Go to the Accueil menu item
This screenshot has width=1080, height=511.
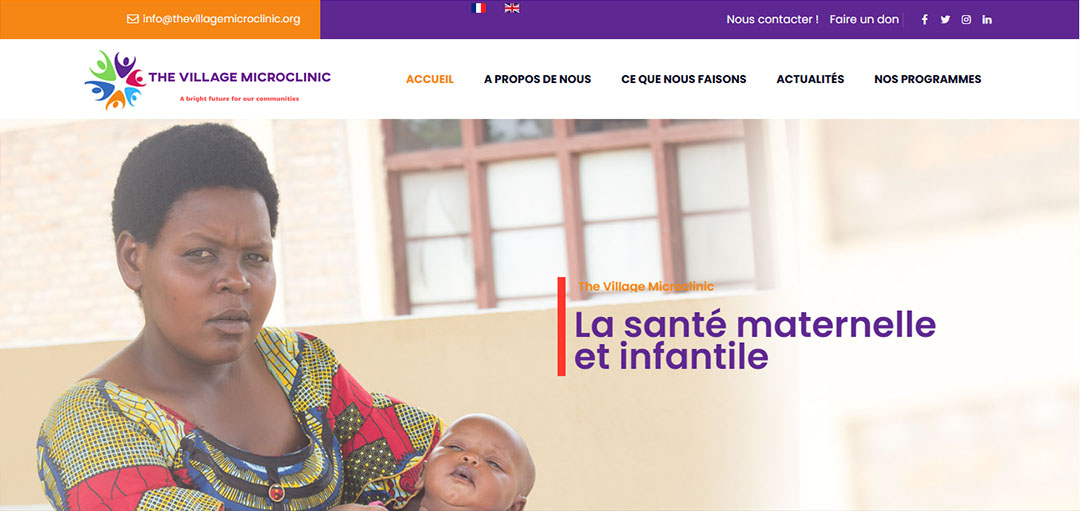click(430, 79)
